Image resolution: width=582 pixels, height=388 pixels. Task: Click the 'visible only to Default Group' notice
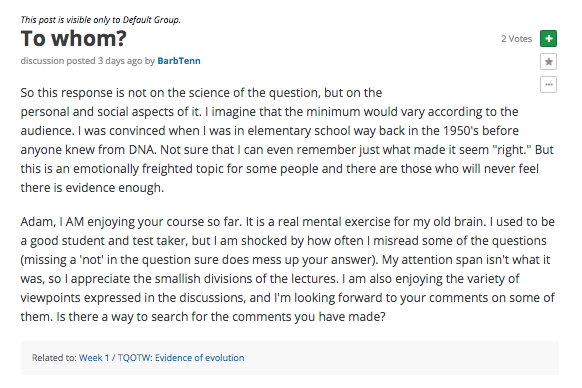point(100,20)
